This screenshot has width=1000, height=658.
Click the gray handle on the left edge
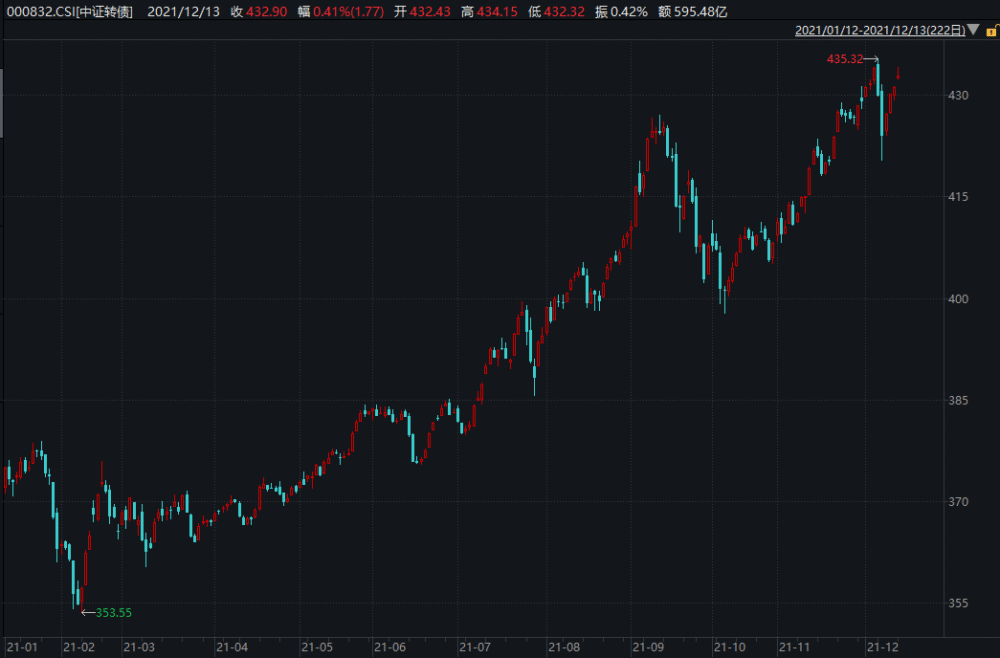(1, 103)
